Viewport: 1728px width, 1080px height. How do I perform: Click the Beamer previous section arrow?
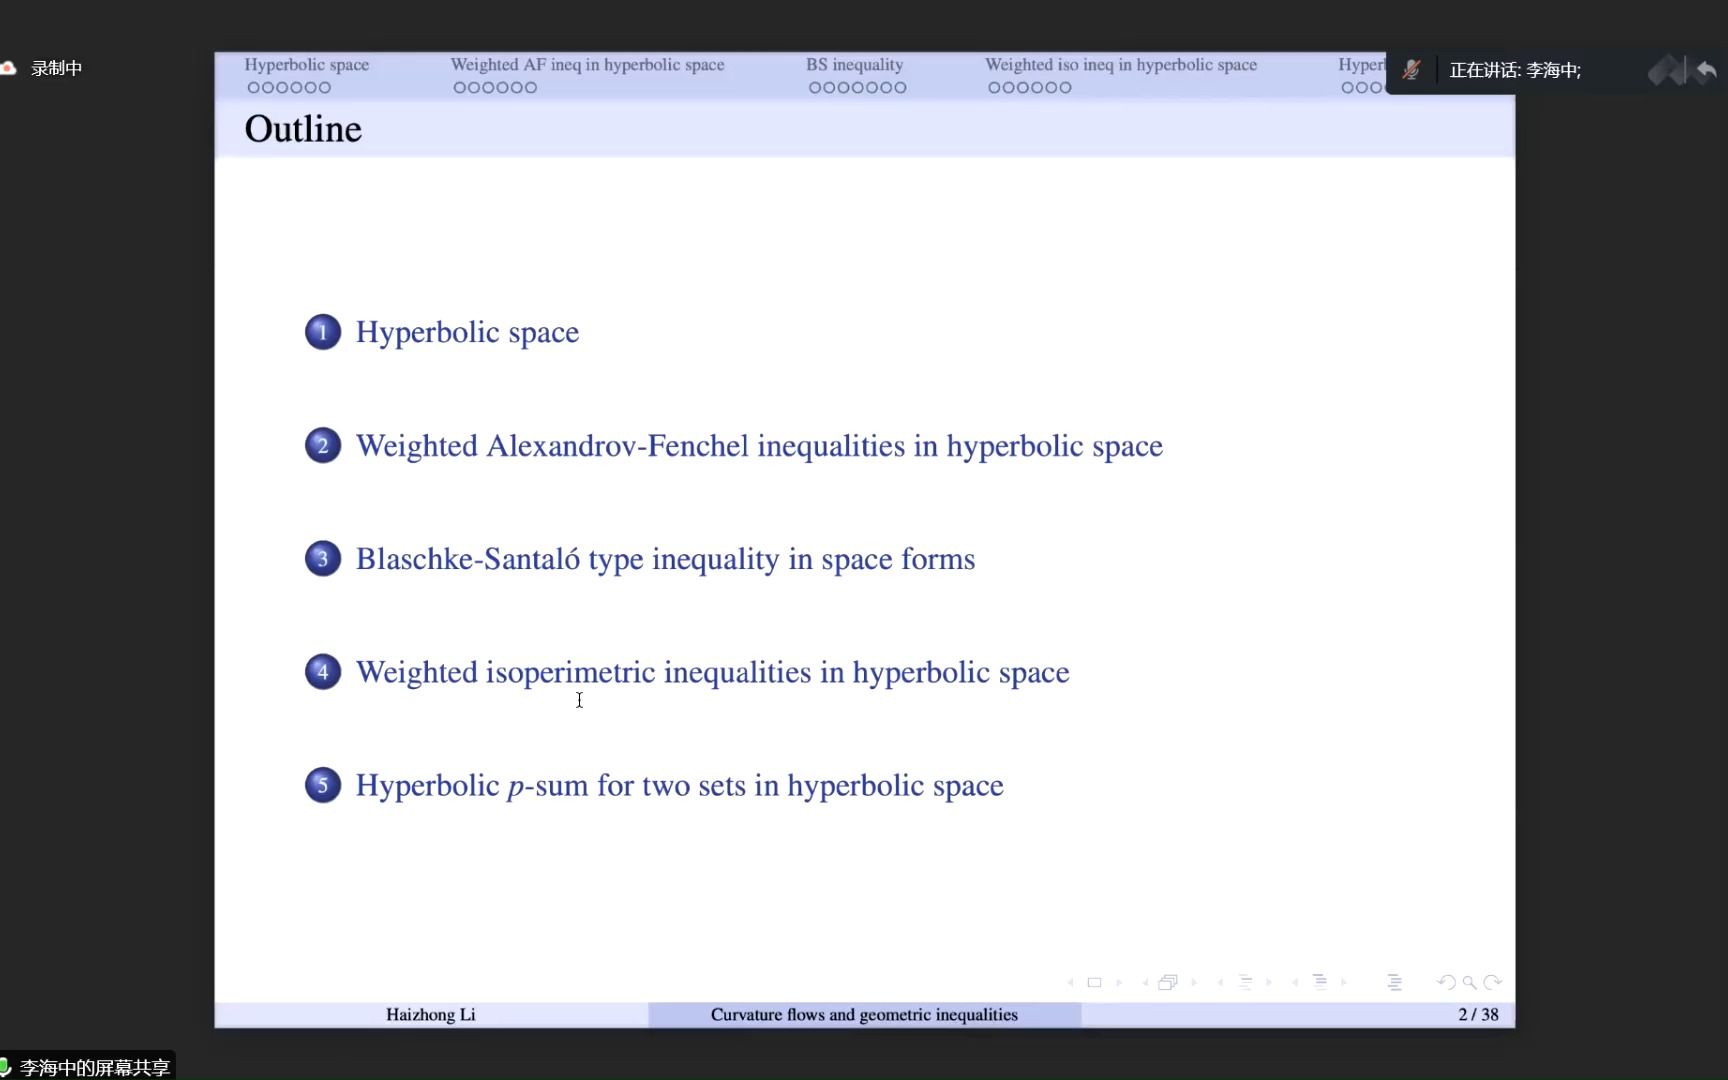(x=1295, y=982)
